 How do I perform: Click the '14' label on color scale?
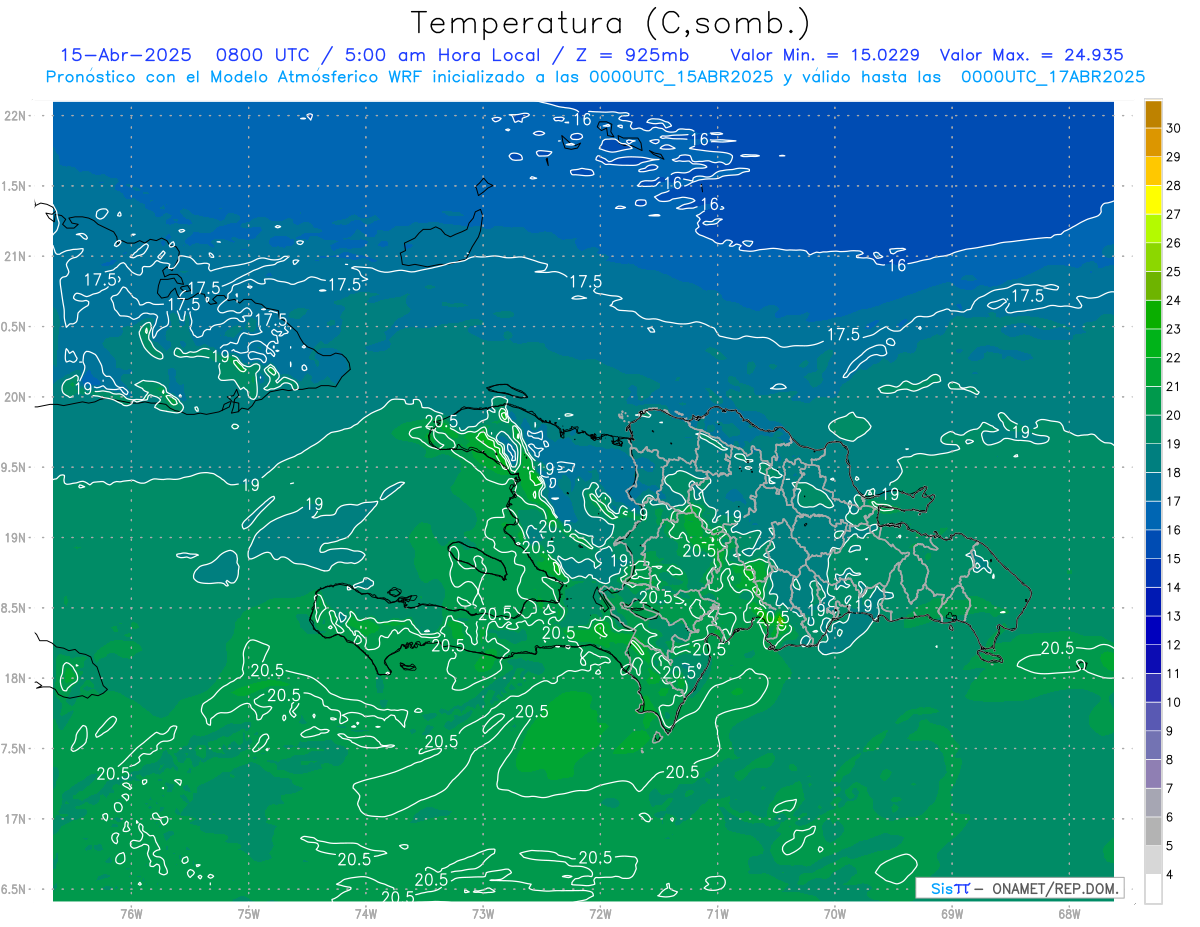[1173, 587]
